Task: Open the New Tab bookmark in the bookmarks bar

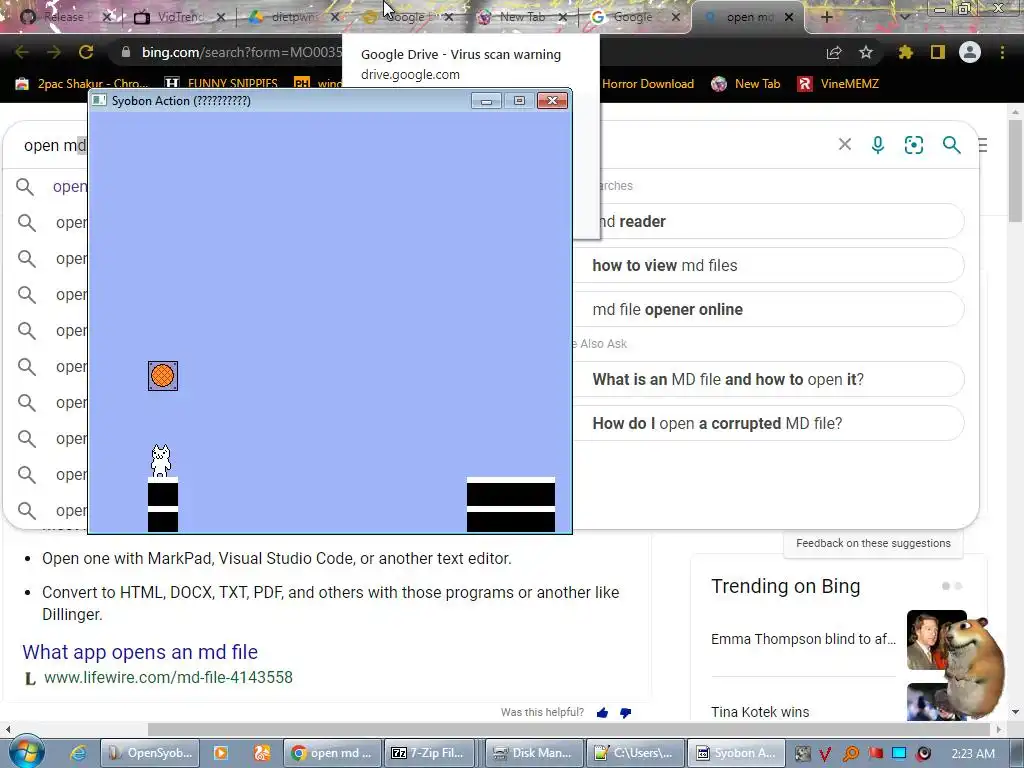Action: point(746,84)
